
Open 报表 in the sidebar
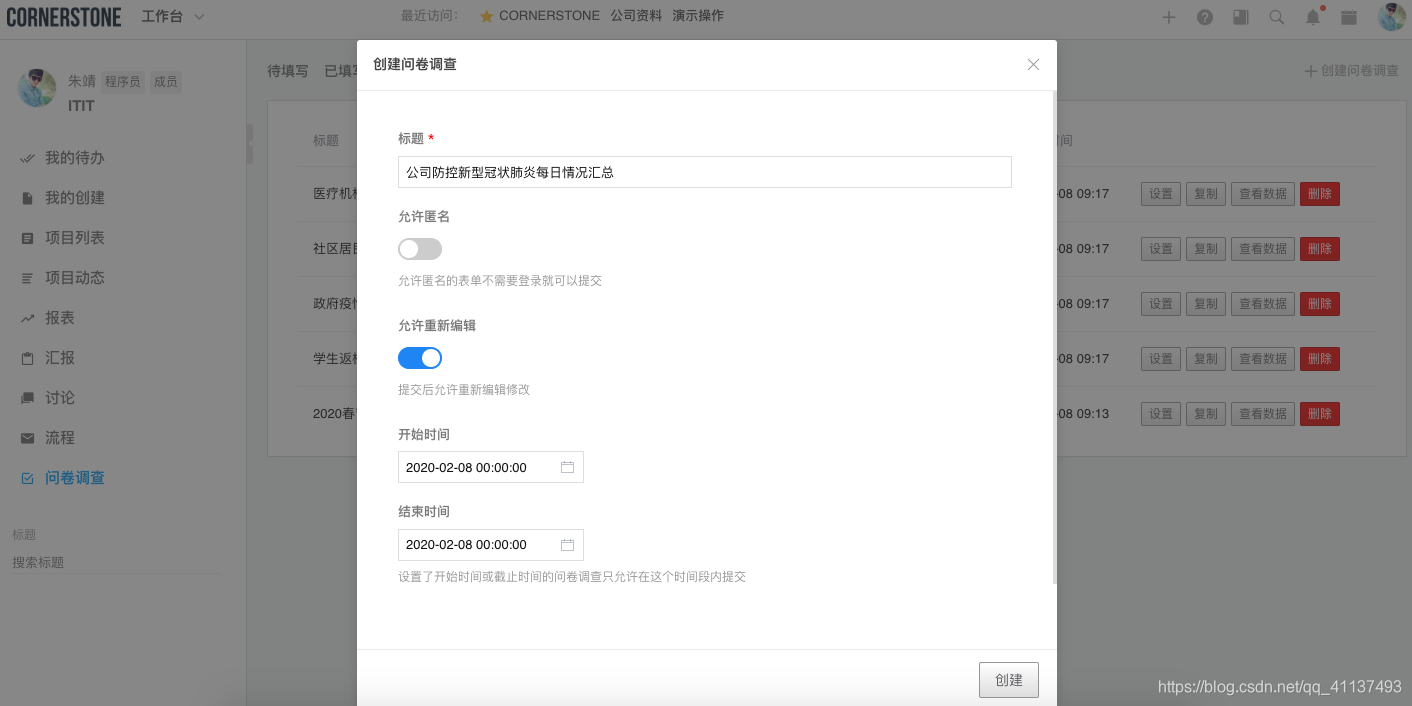point(60,318)
